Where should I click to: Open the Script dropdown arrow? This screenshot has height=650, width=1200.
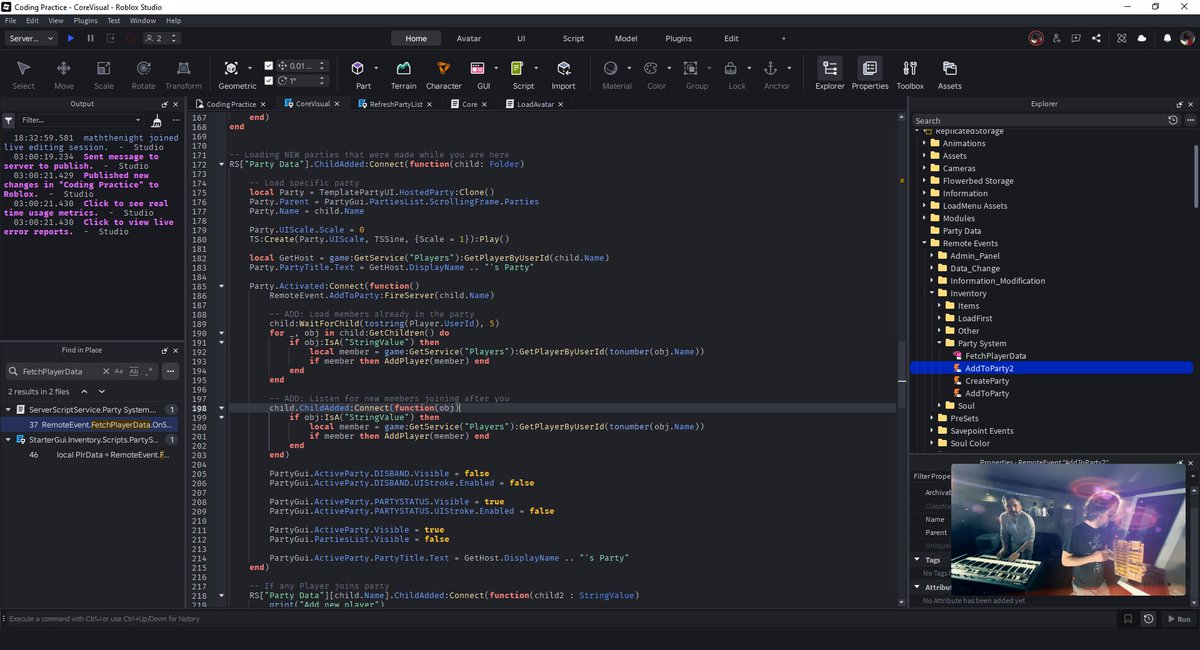click(x=537, y=69)
